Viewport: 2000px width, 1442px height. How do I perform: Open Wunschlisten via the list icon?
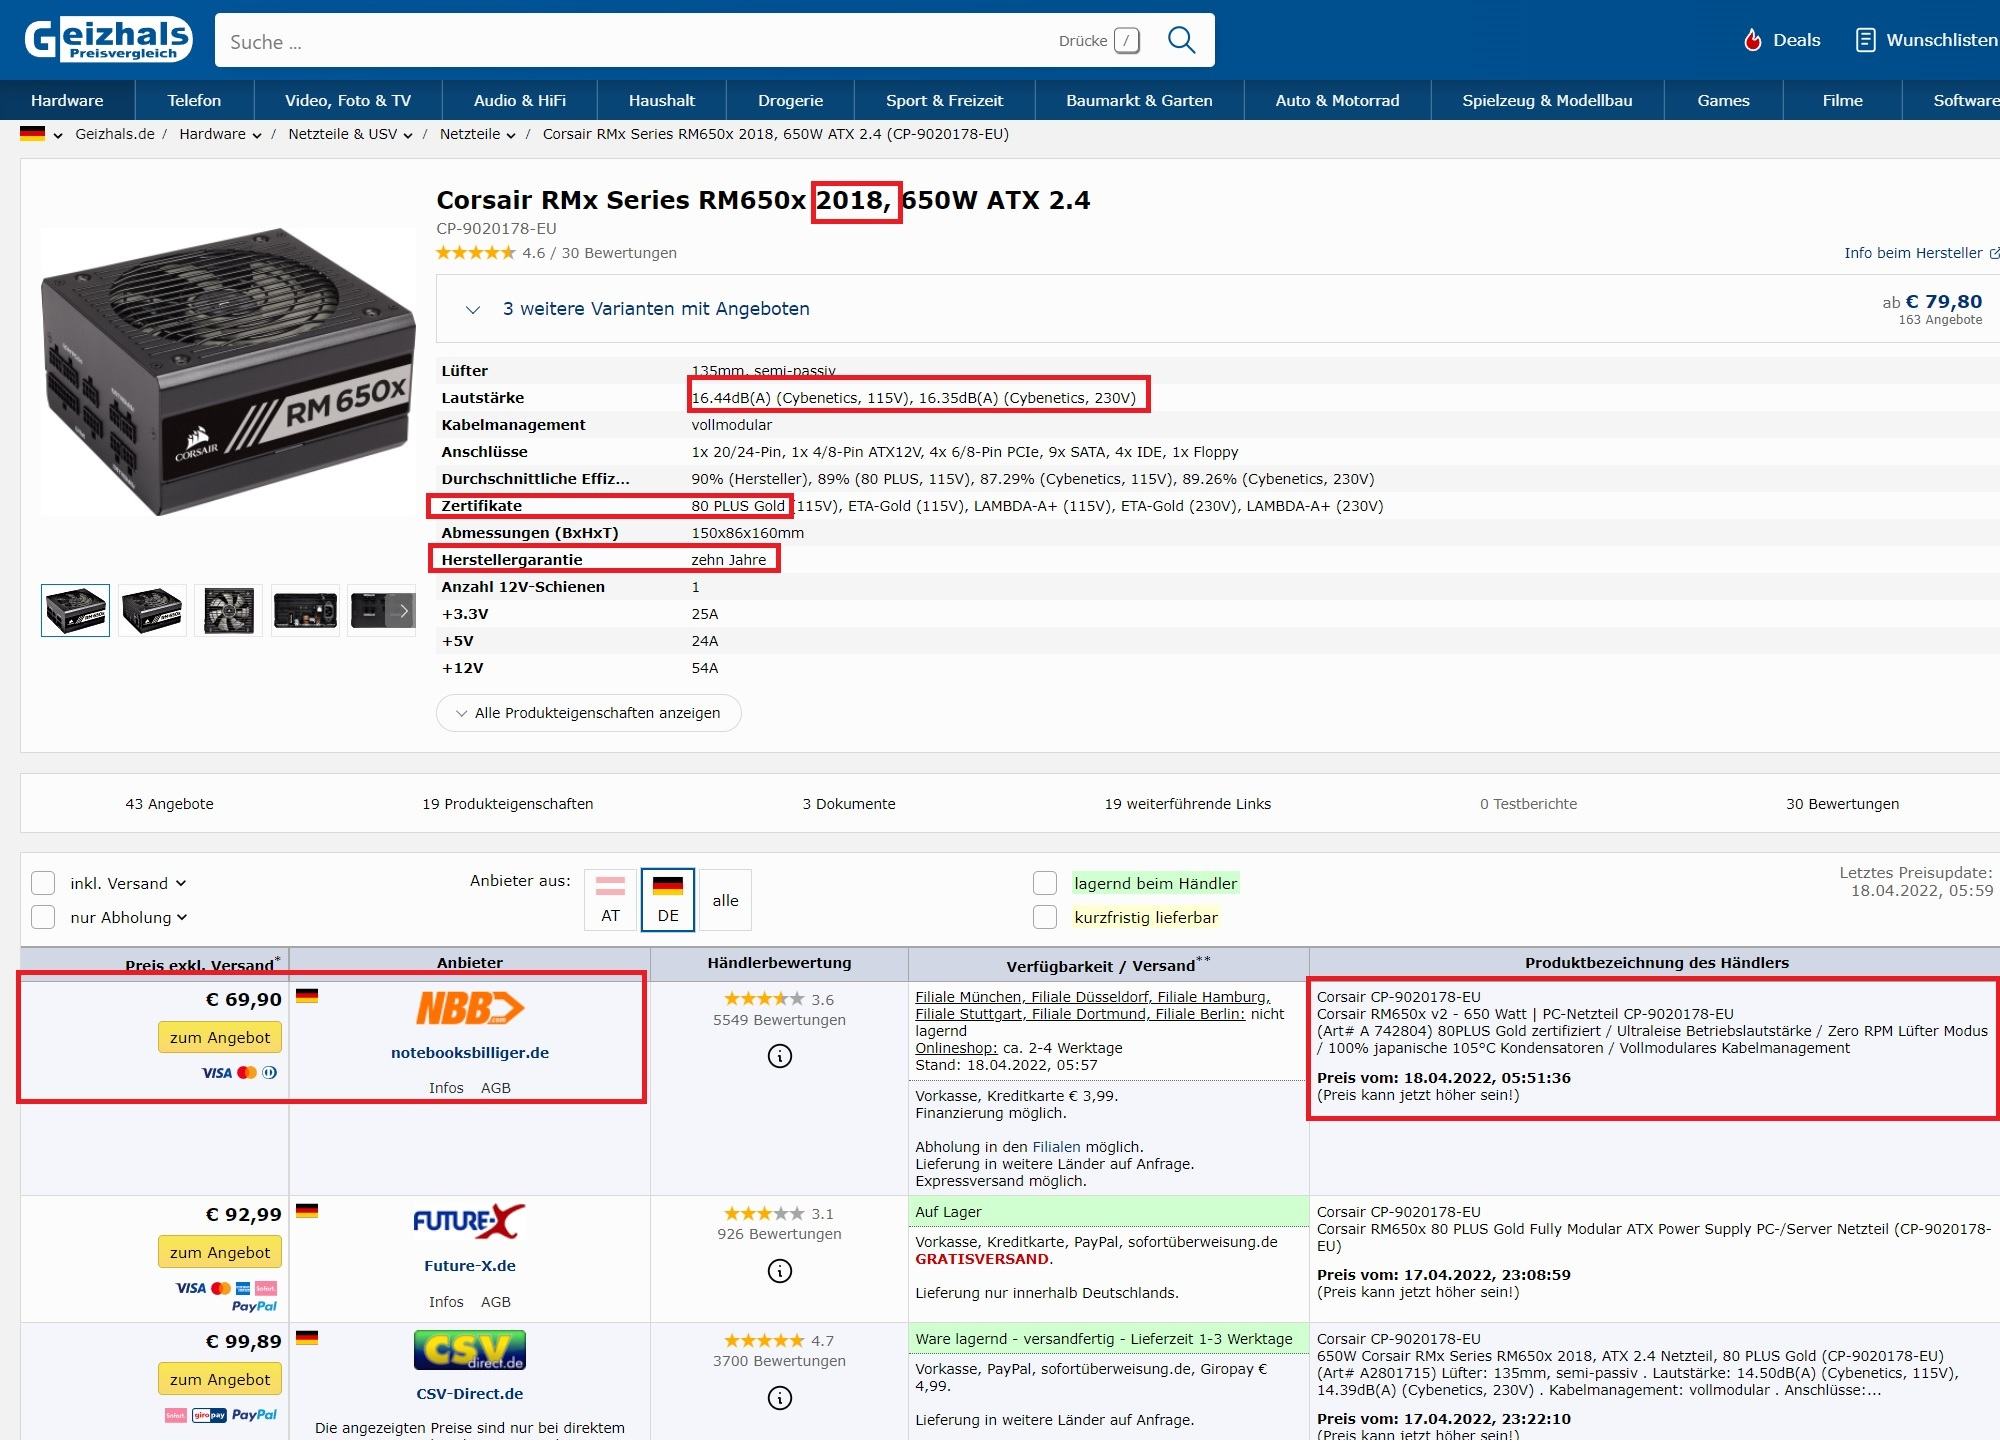point(1865,40)
